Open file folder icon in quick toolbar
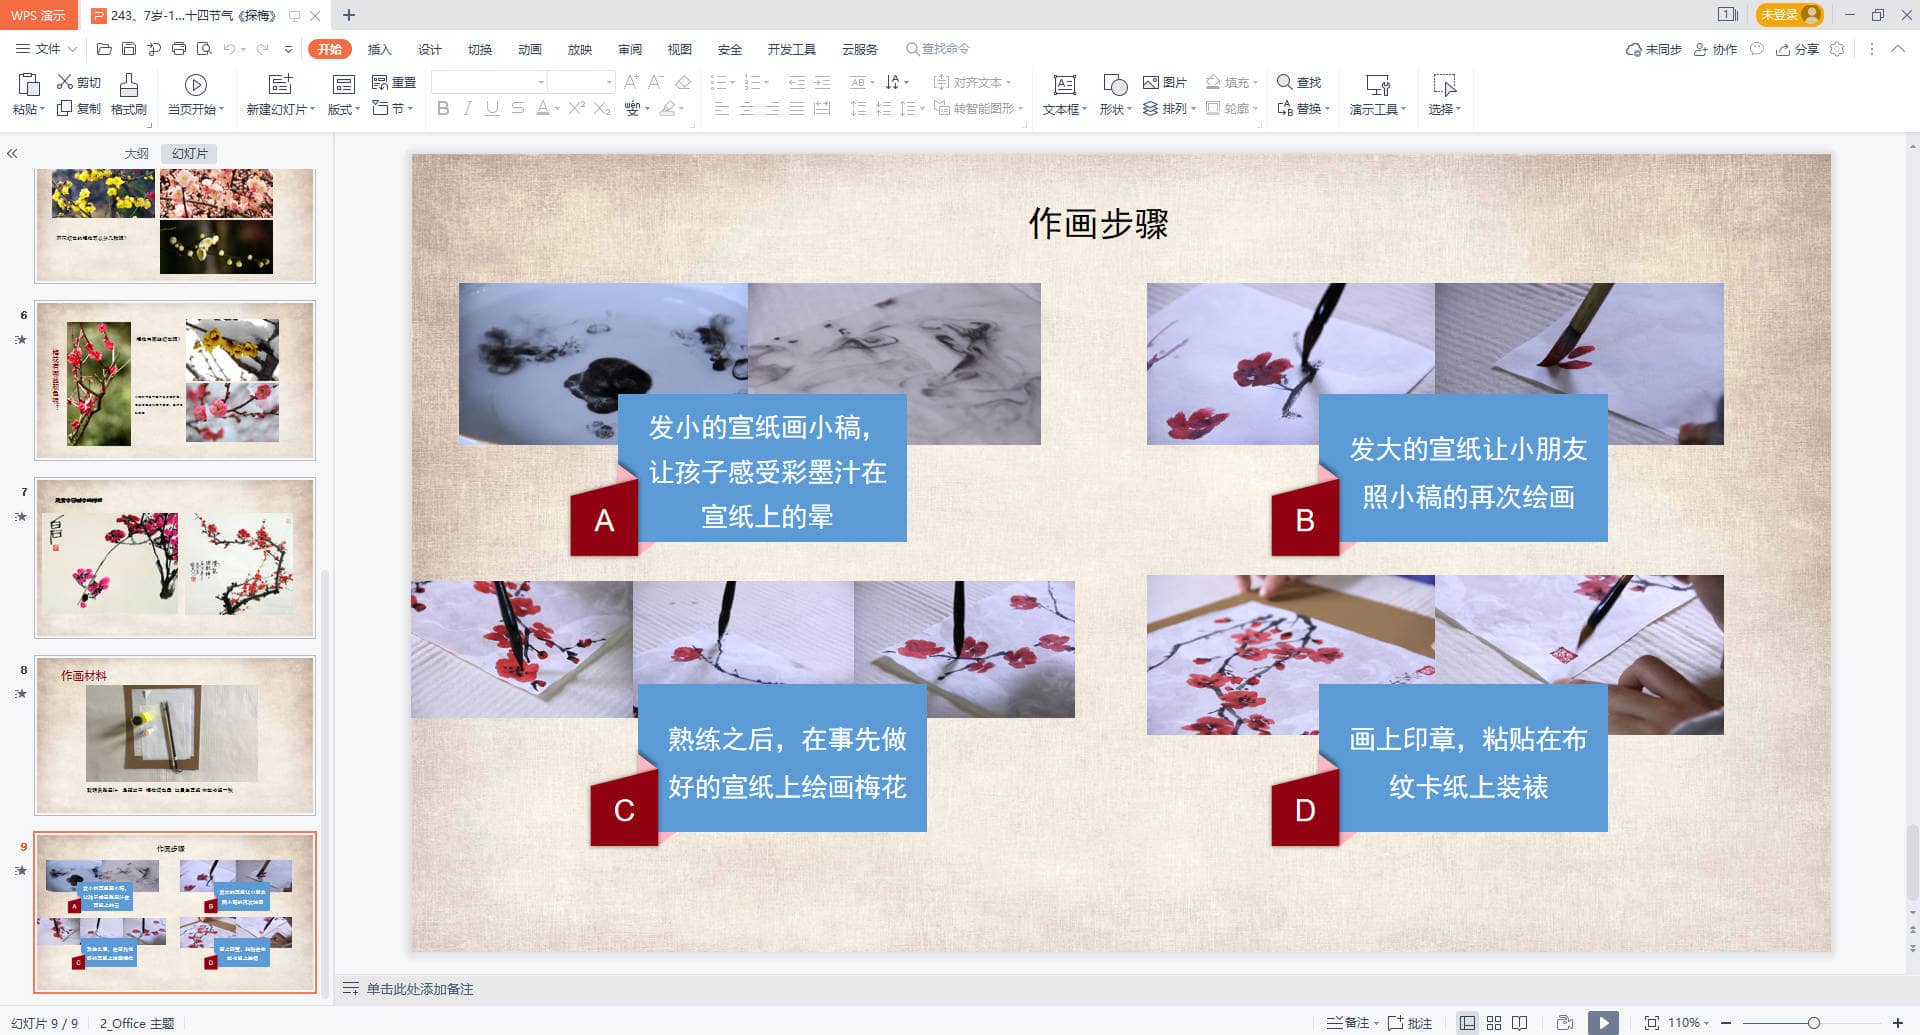 coord(104,49)
